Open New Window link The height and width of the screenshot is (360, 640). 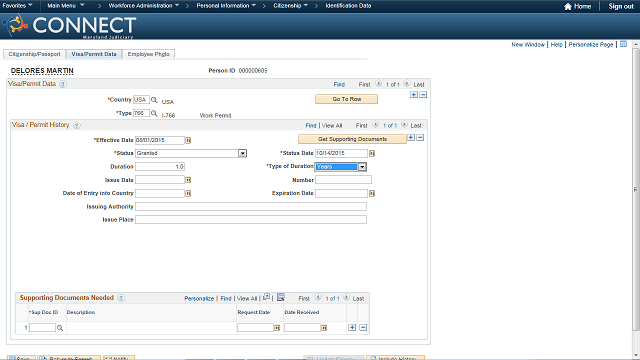tap(528, 44)
